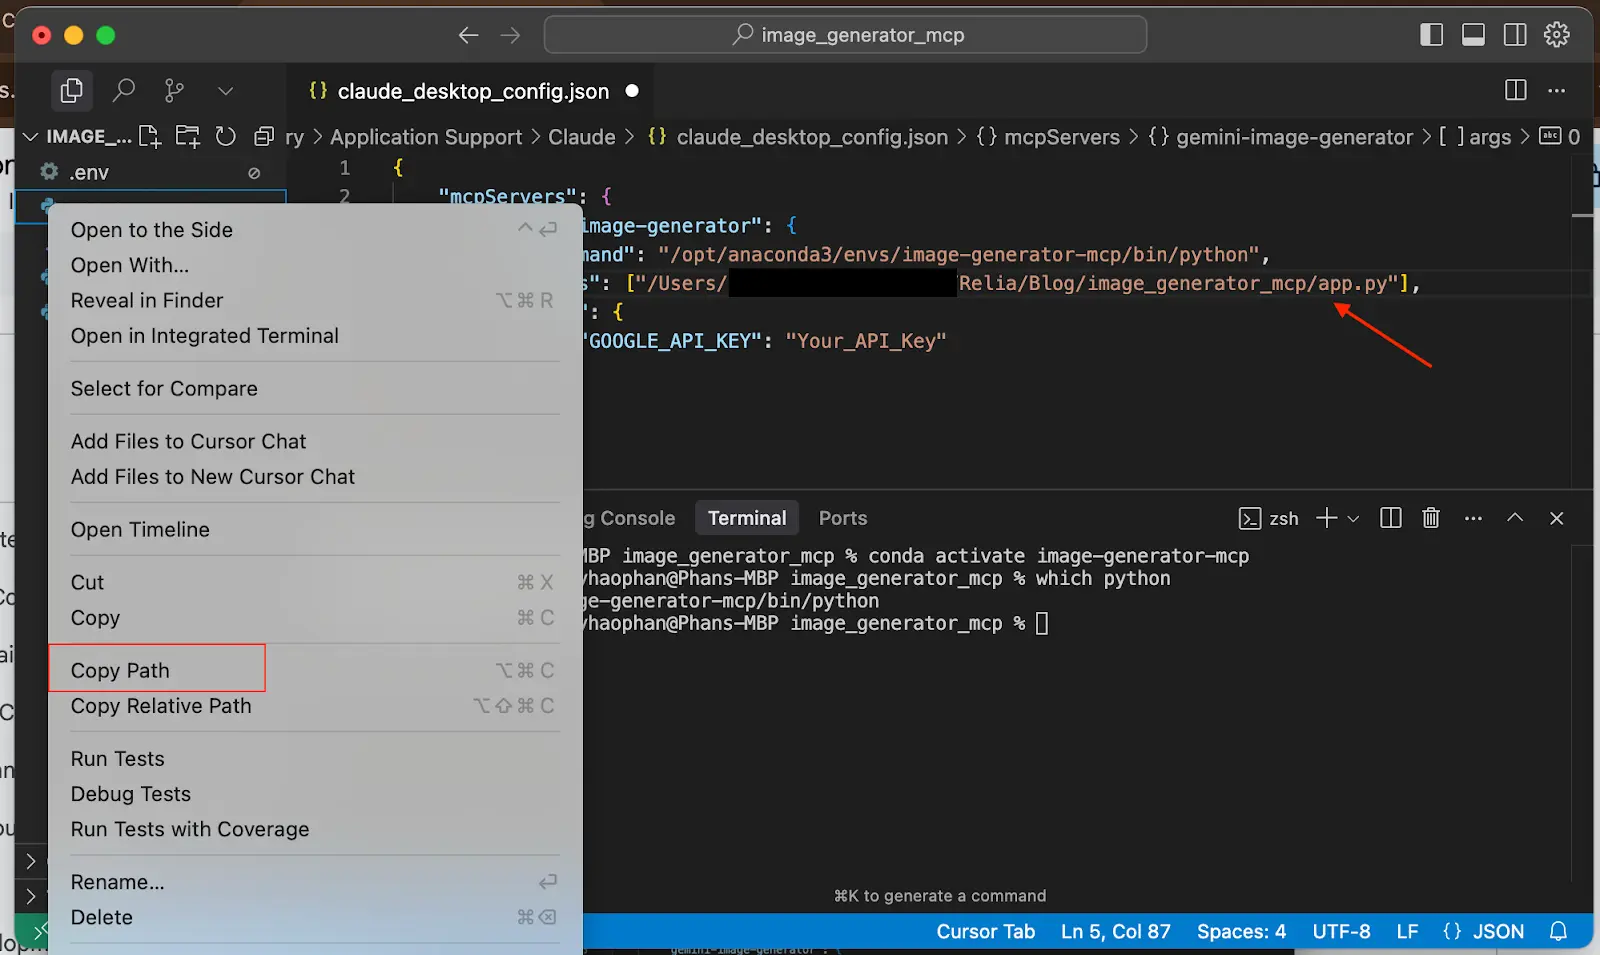
Task: Choose Copy from context menu
Action: pos(315,618)
